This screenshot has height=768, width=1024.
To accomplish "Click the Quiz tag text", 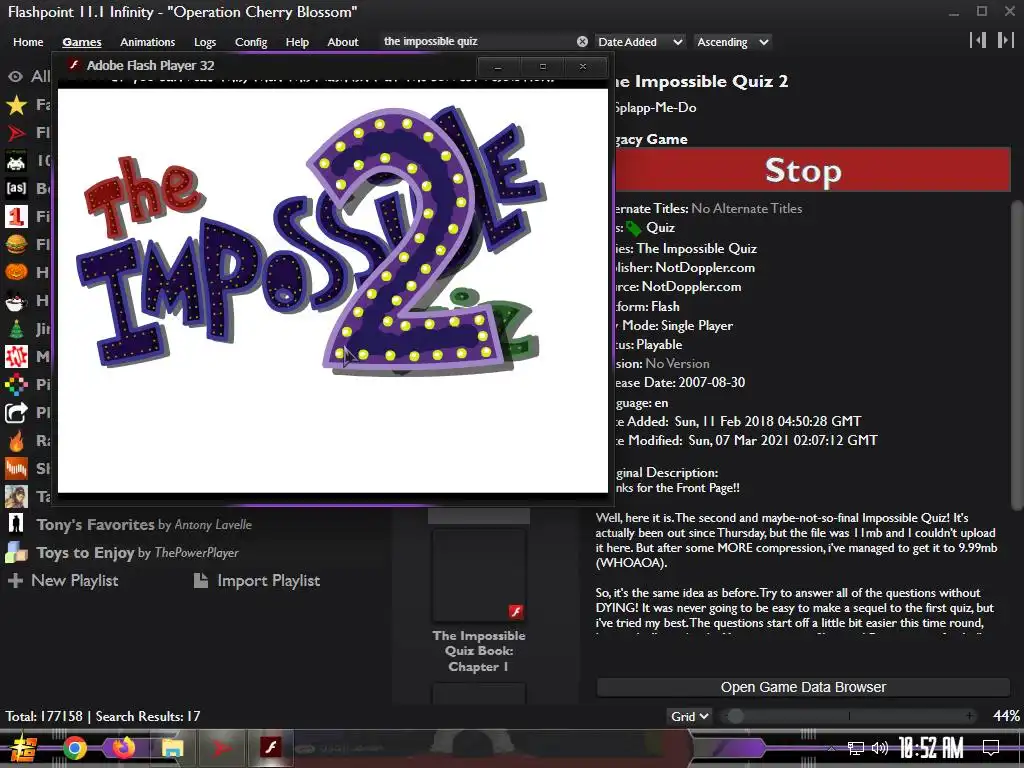I will click(x=660, y=228).
